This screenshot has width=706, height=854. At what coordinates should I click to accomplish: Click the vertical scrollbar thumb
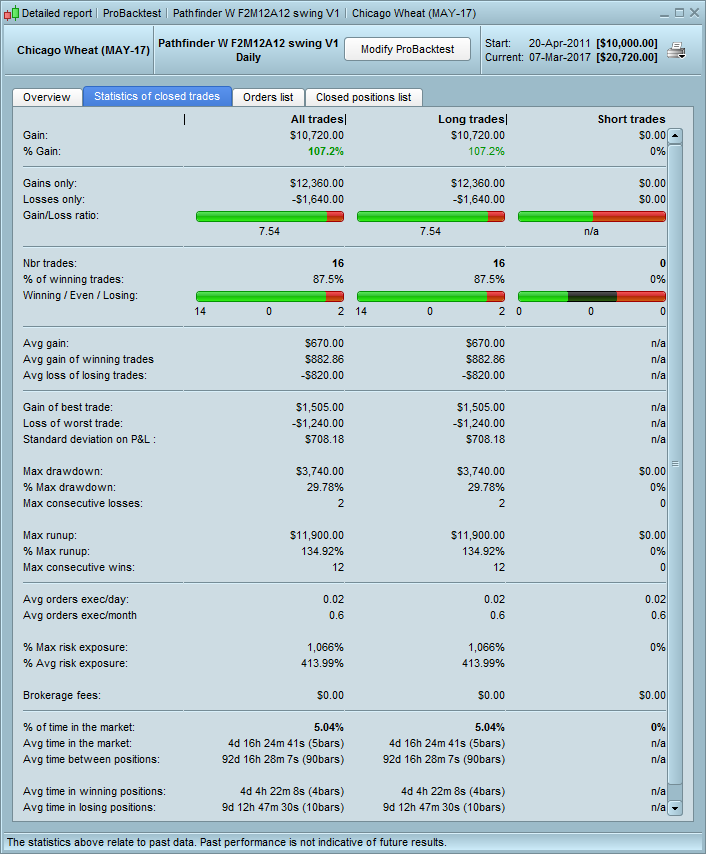pyautogui.click(x=675, y=464)
